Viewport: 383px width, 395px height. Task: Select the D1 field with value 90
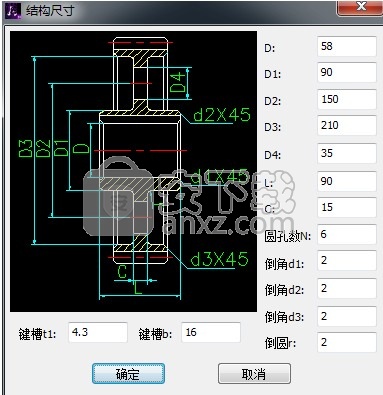click(x=347, y=72)
